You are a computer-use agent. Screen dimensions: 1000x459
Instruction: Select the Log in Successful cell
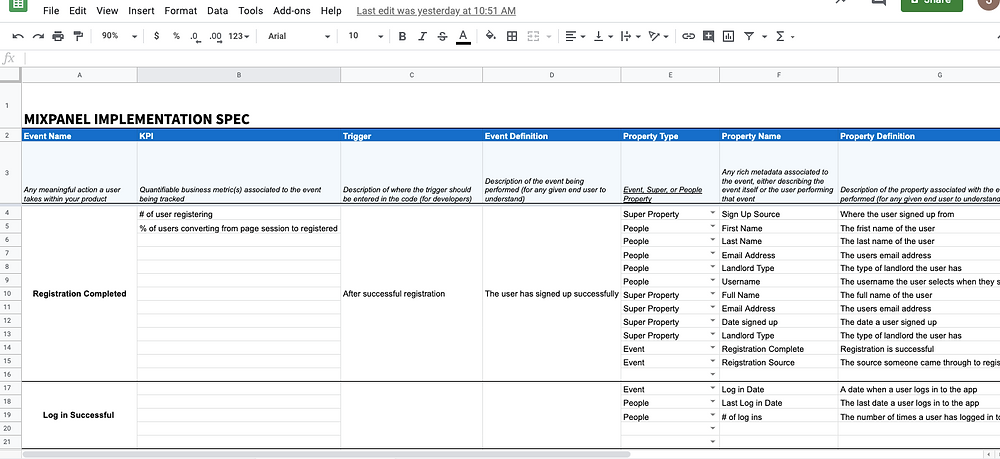point(79,415)
